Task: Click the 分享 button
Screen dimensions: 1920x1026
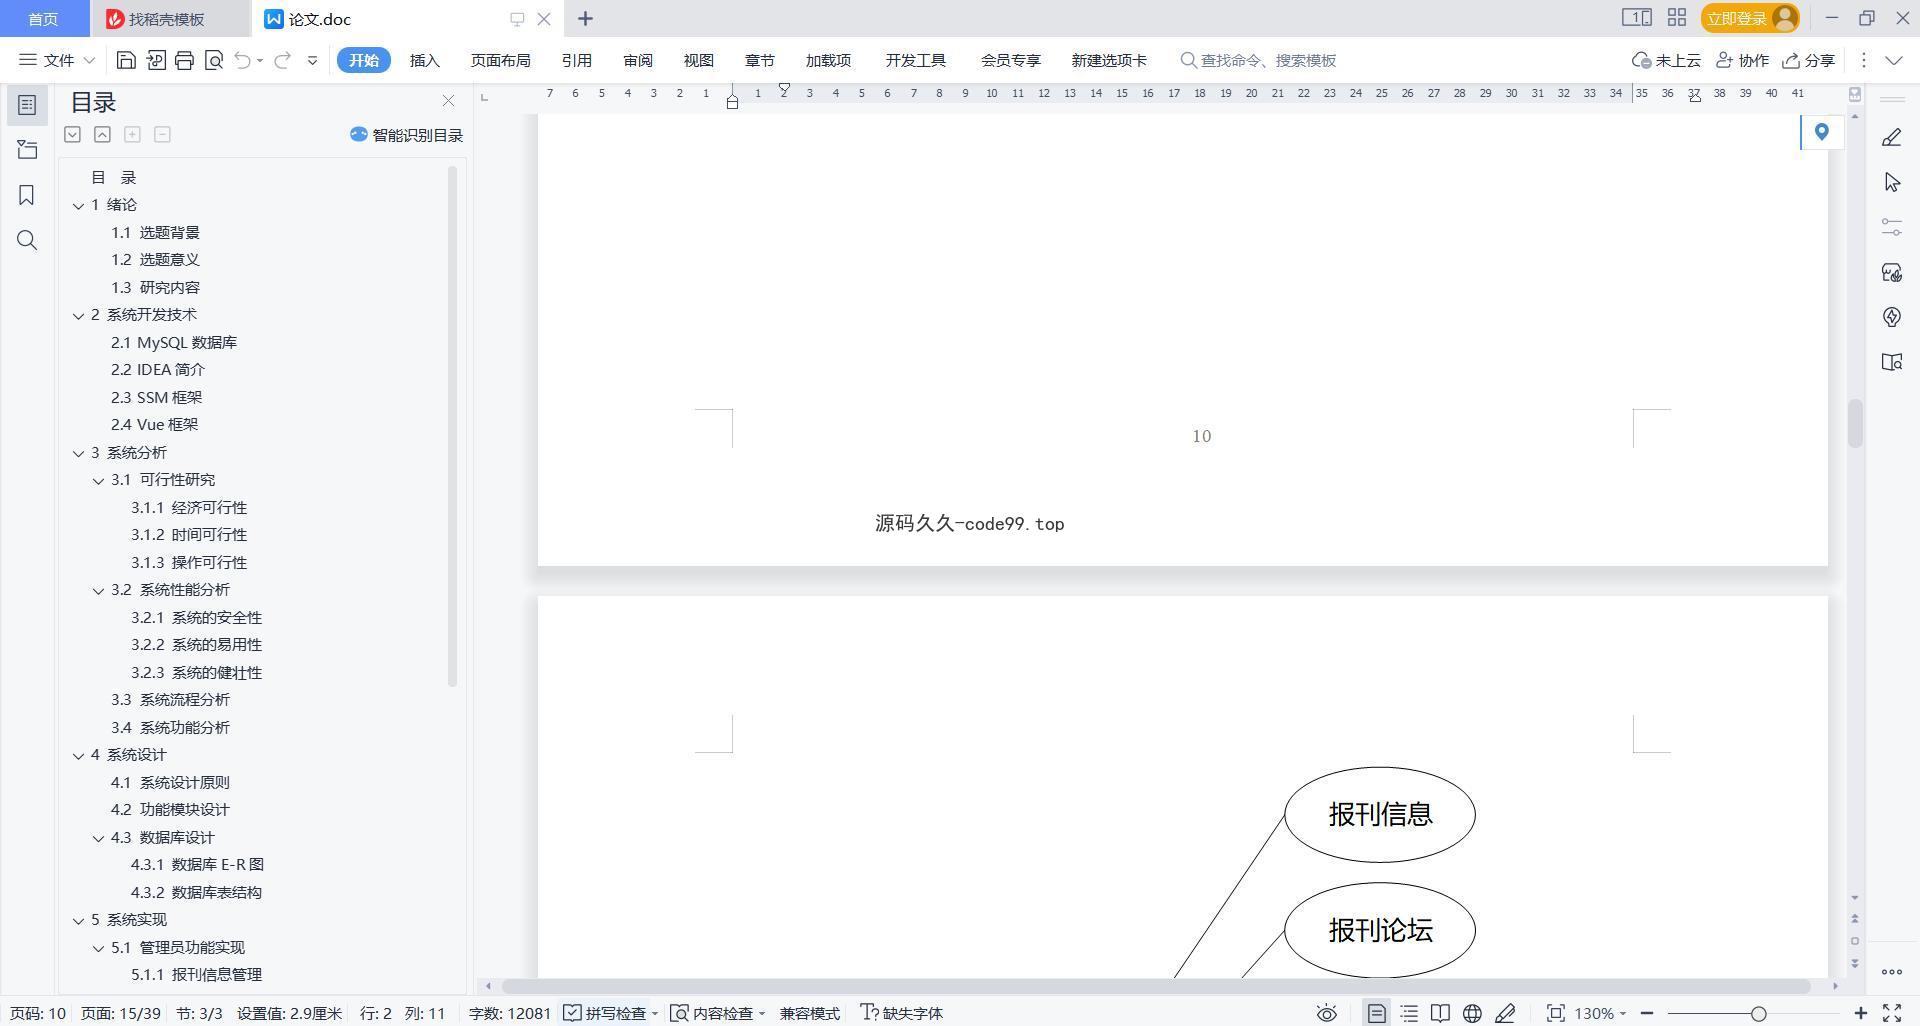Action: click(x=1808, y=60)
